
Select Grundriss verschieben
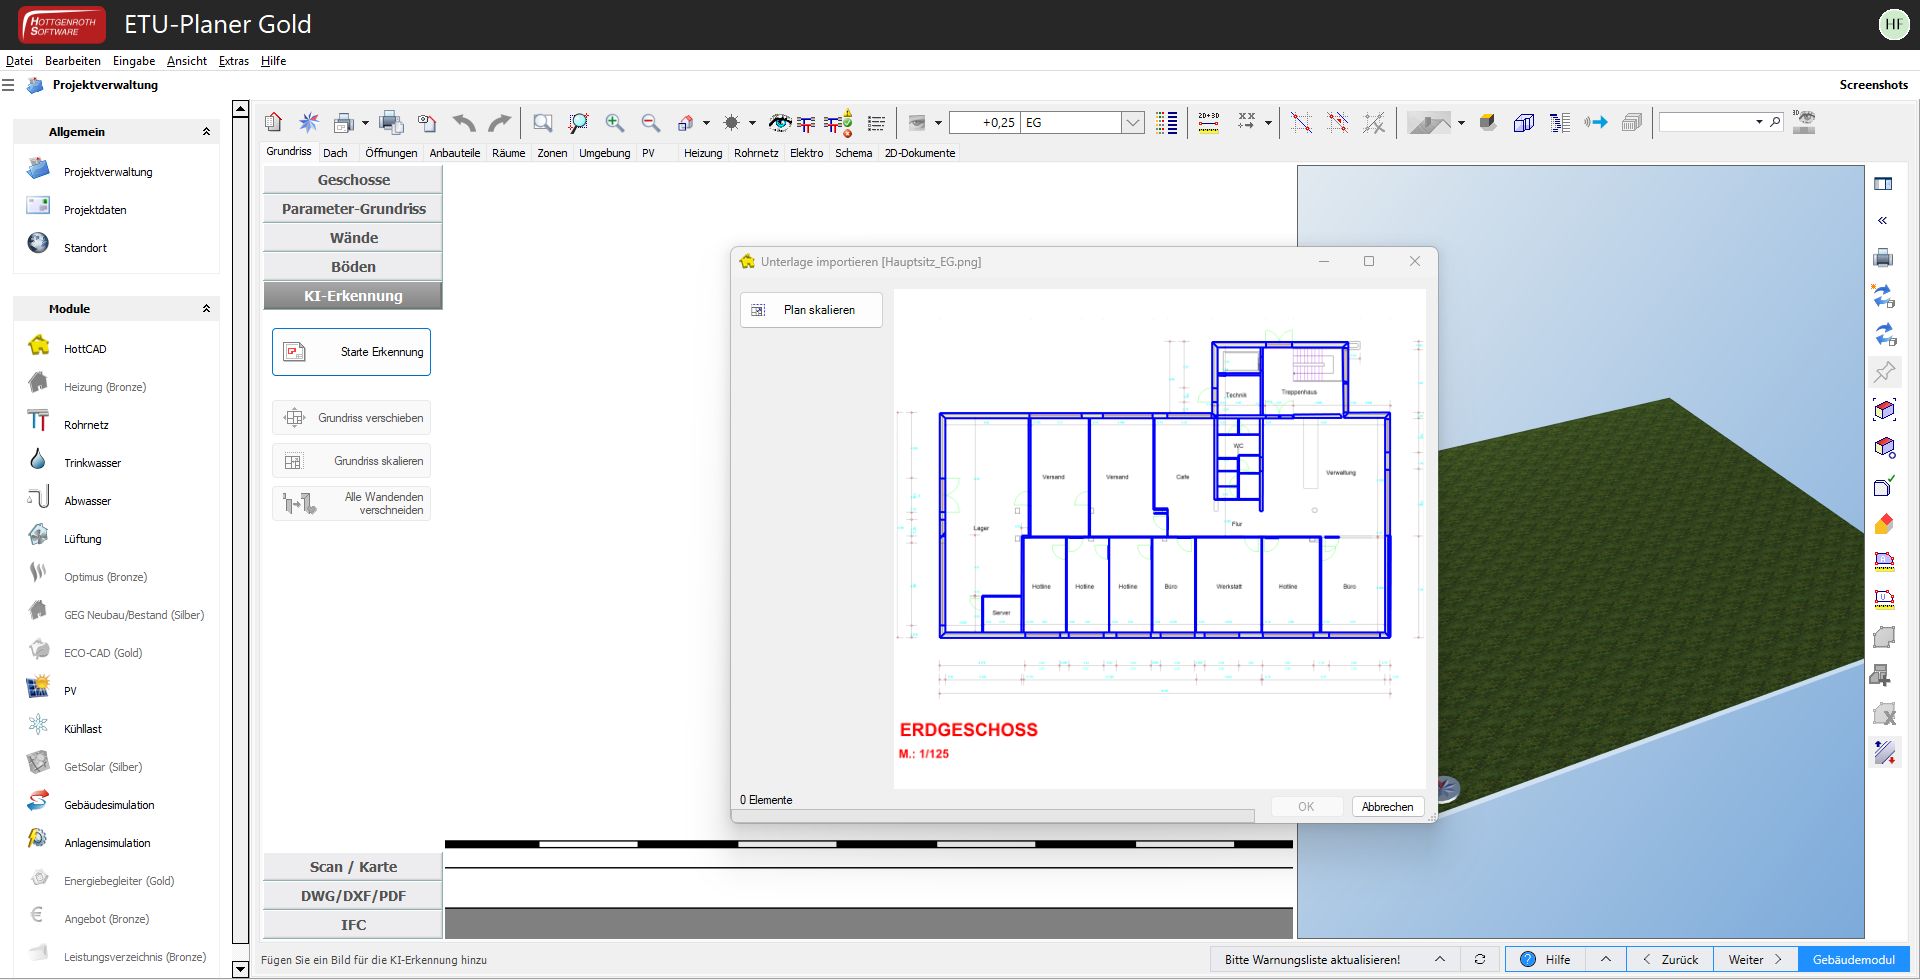coord(351,418)
